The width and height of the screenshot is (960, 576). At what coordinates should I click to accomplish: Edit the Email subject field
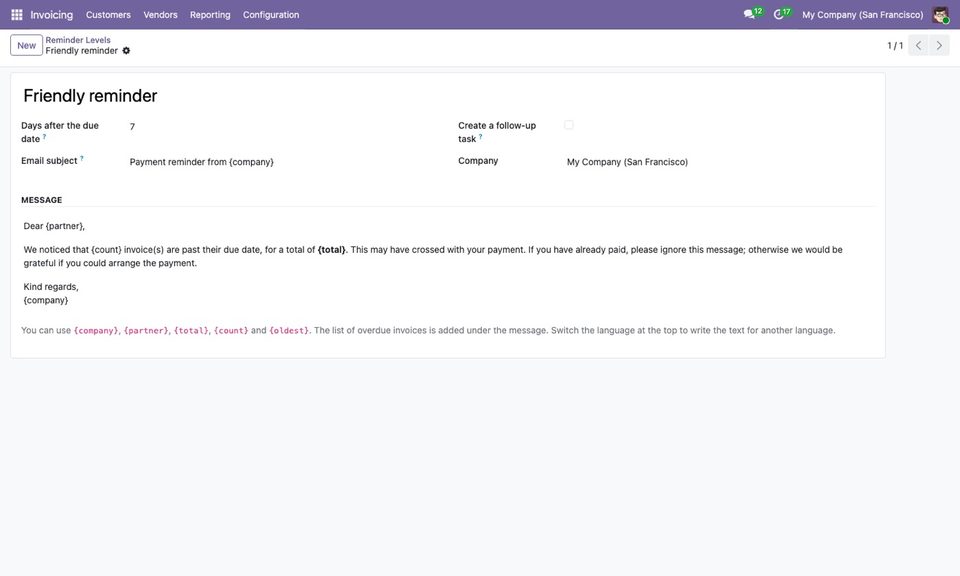[283, 162]
